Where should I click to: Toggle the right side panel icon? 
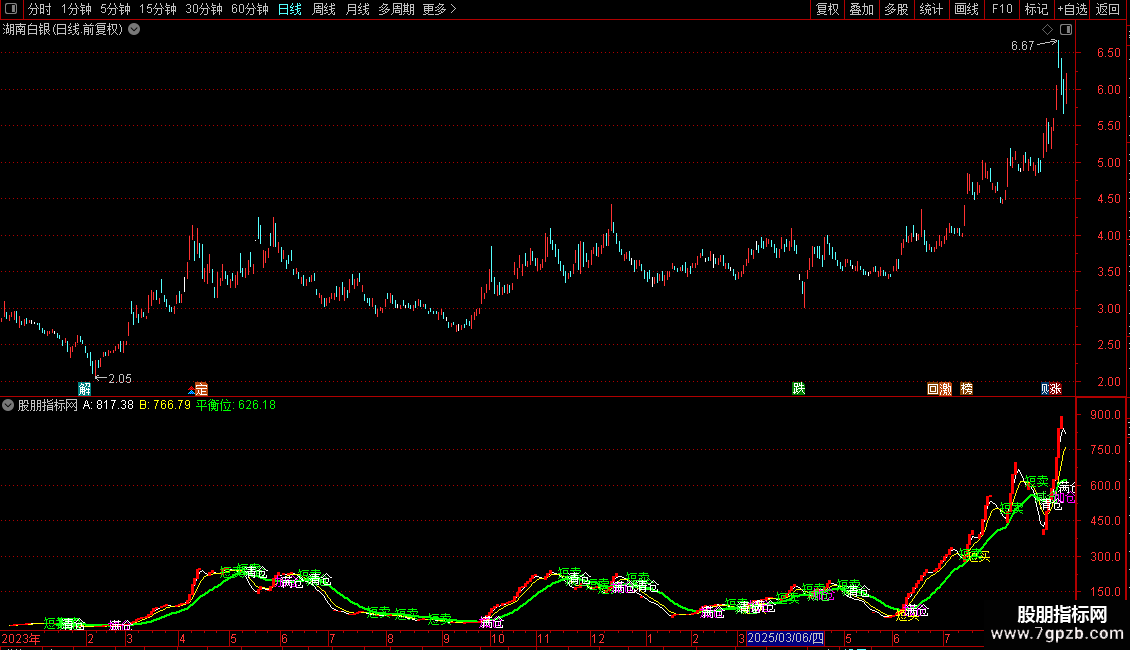click(x=1066, y=30)
